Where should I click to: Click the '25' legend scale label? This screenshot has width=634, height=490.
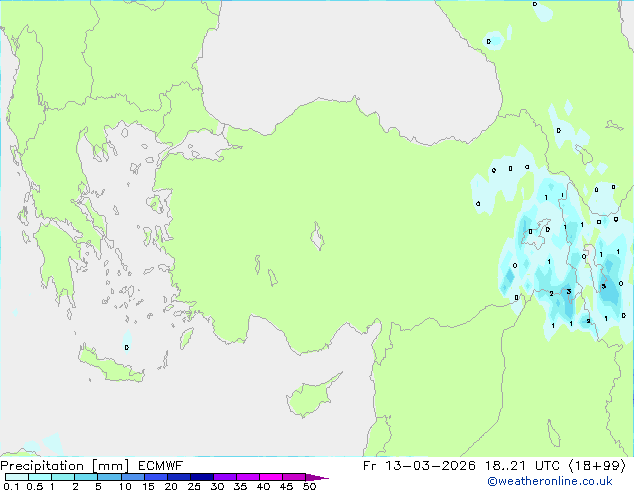coord(194,486)
